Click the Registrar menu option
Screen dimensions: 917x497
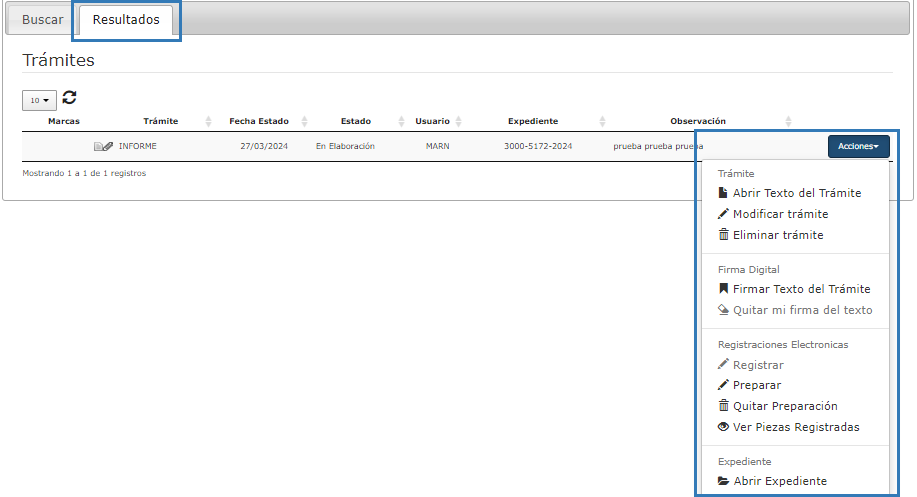pos(758,365)
